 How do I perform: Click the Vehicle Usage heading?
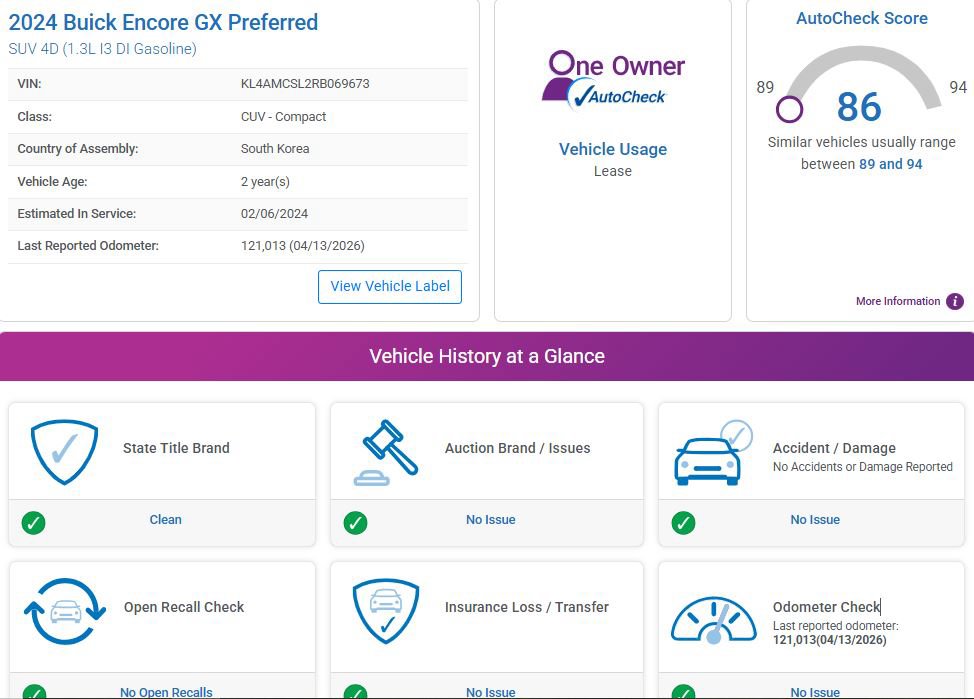[613, 149]
